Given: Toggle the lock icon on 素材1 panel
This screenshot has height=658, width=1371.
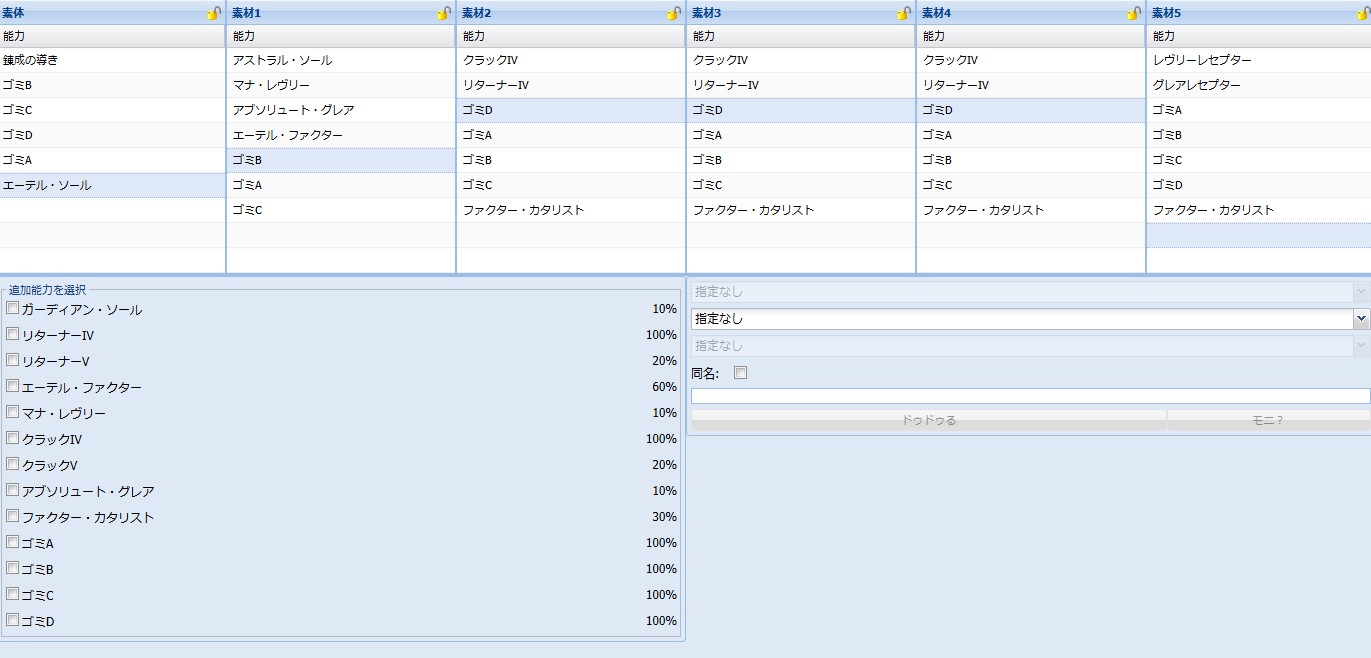Looking at the screenshot, I should coord(444,13).
